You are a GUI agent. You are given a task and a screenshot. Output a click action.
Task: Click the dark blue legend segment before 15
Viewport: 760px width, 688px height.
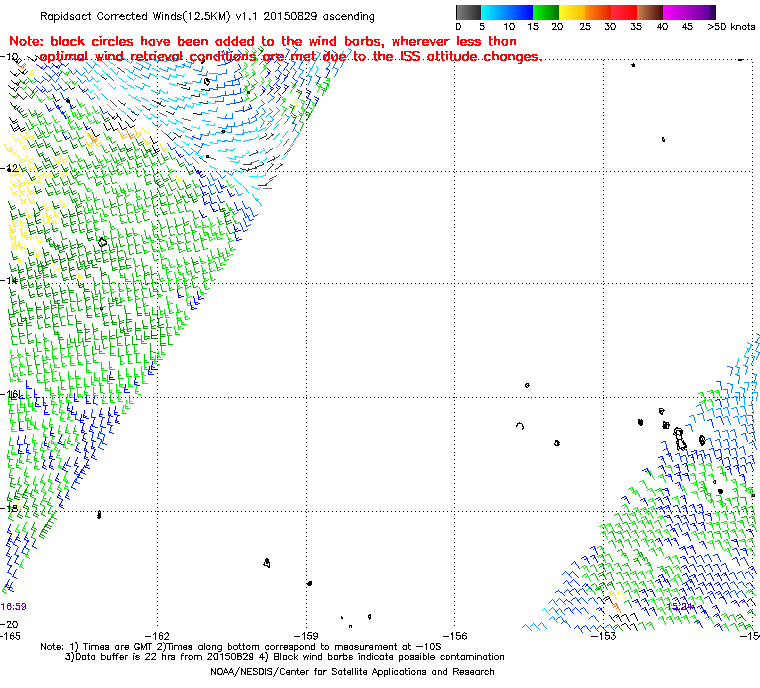[520, 12]
